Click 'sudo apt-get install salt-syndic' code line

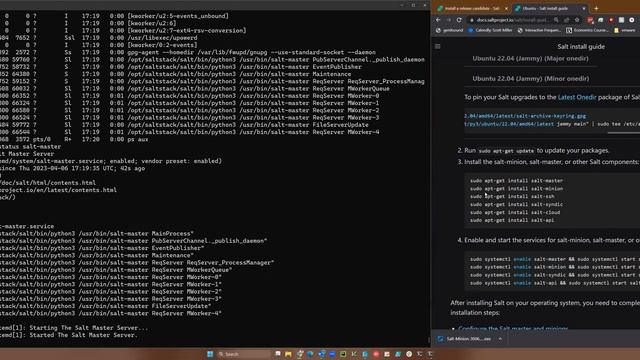[x=516, y=204]
